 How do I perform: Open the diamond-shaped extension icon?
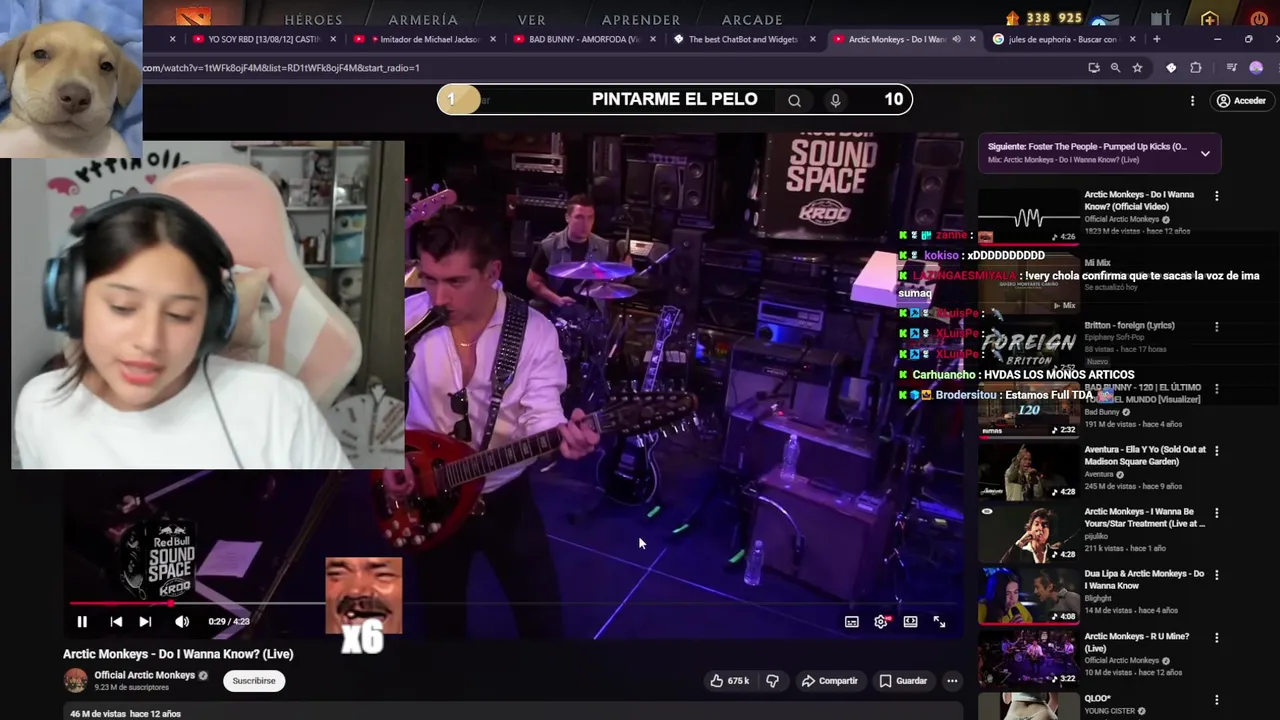click(1171, 68)
